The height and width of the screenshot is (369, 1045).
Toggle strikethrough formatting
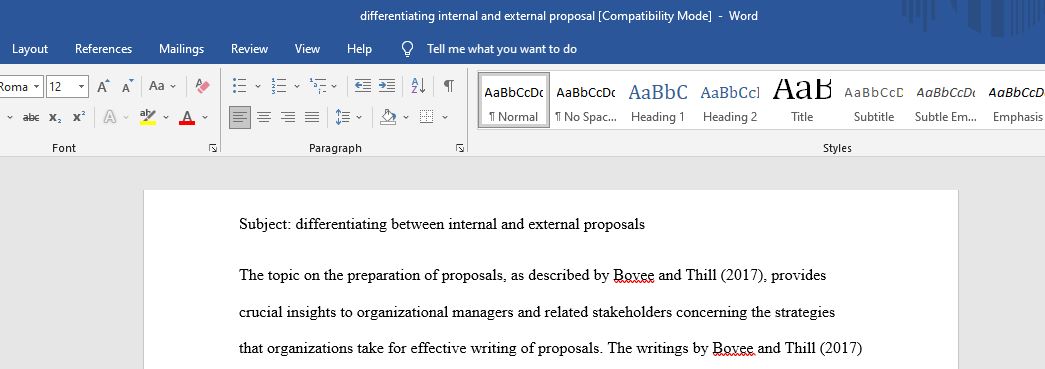[31, 117]
